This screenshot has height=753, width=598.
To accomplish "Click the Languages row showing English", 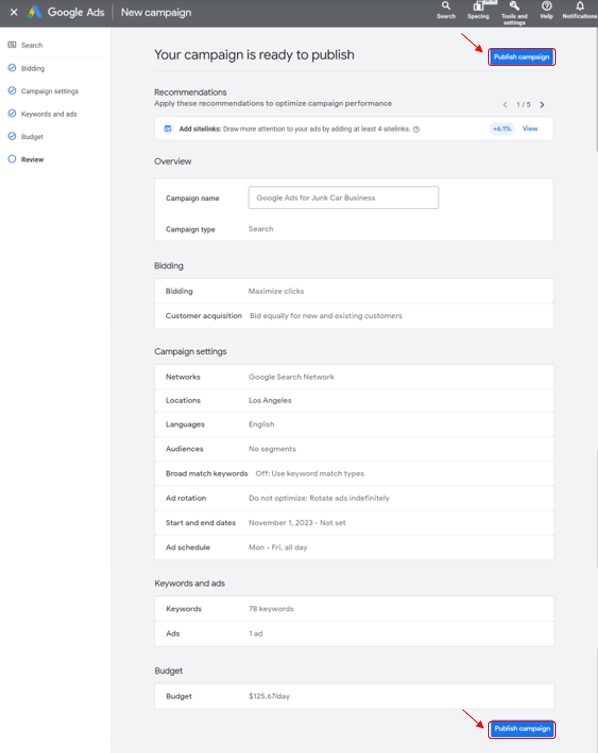I will click(x=354, y=425).
